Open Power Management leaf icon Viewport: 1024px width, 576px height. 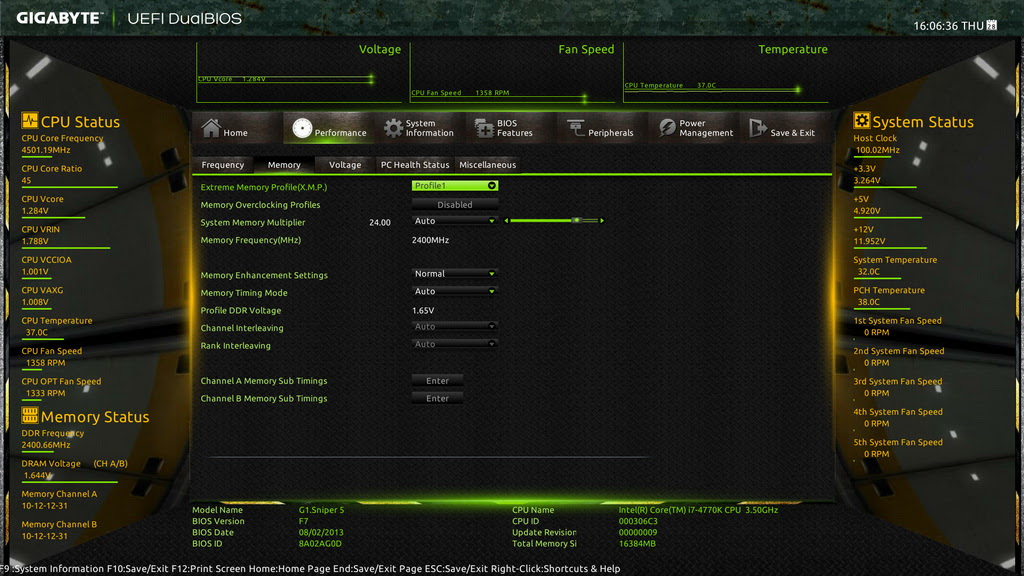tap(667, 127)
